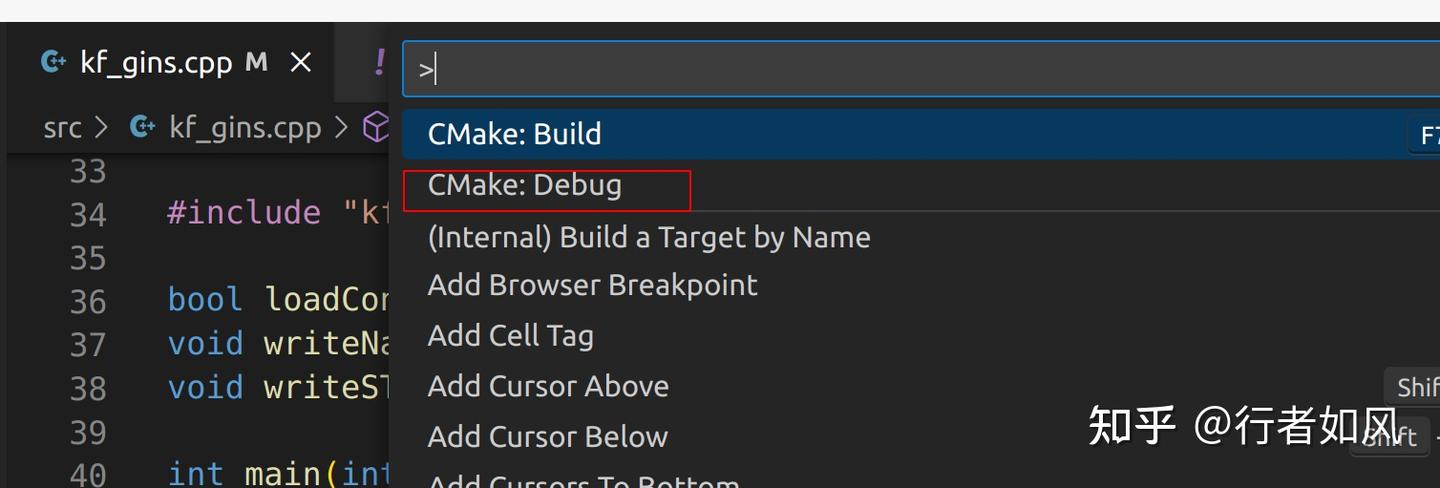Run the Add Cursor Above command
Viewport: 1440px width, 488px height.
548,386
